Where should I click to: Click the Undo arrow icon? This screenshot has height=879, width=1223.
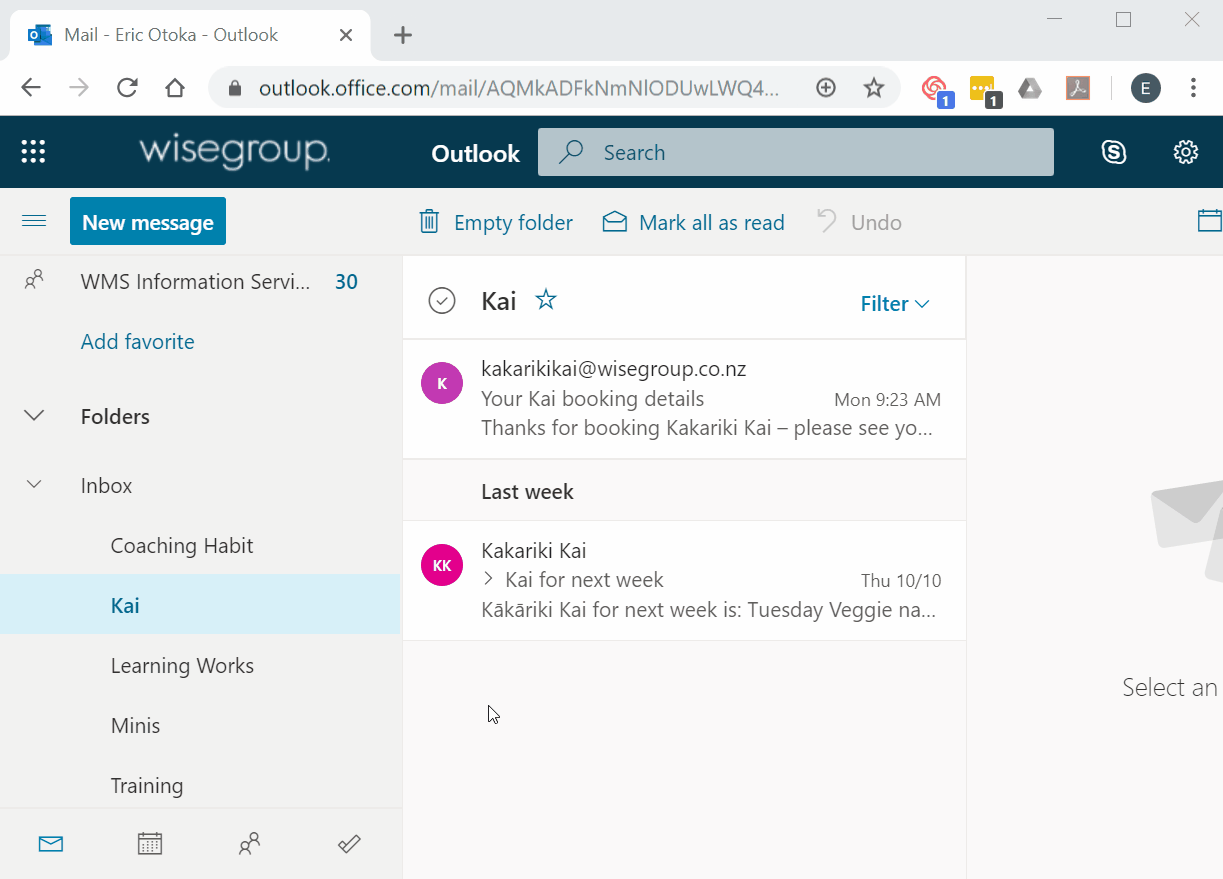(x=826, y=222)
